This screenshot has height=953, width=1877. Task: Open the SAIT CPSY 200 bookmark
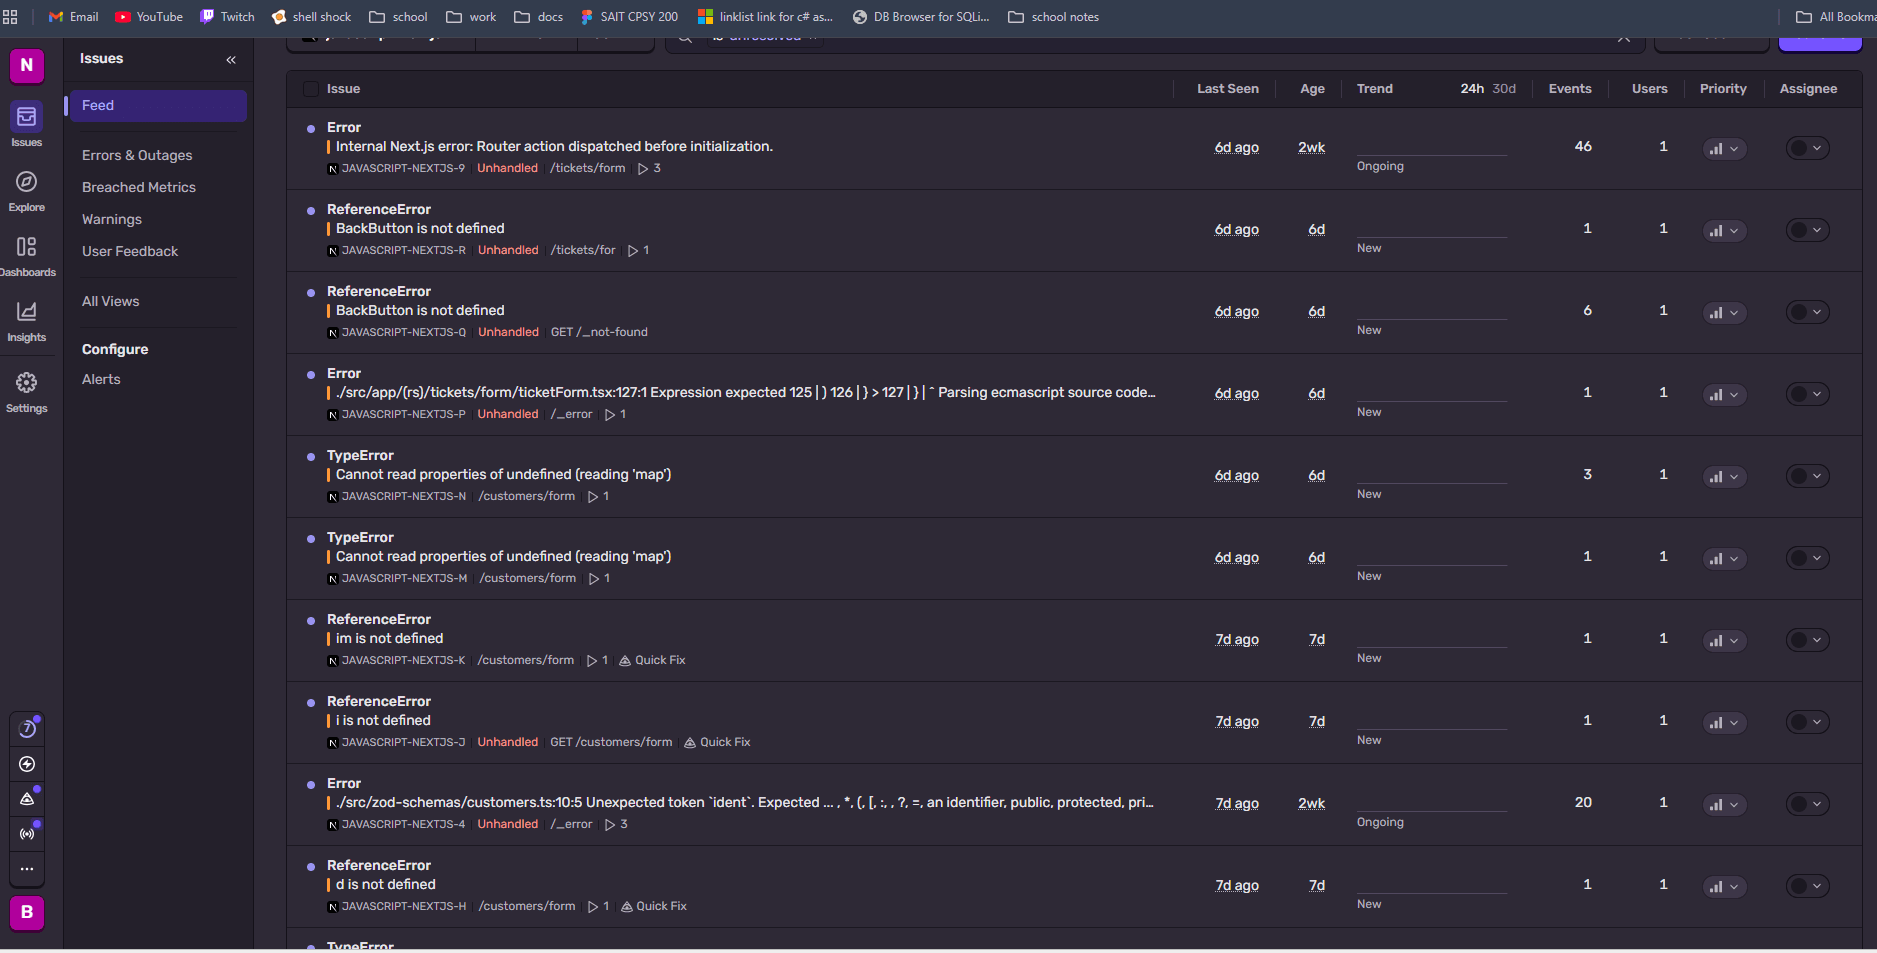(629, 17)
